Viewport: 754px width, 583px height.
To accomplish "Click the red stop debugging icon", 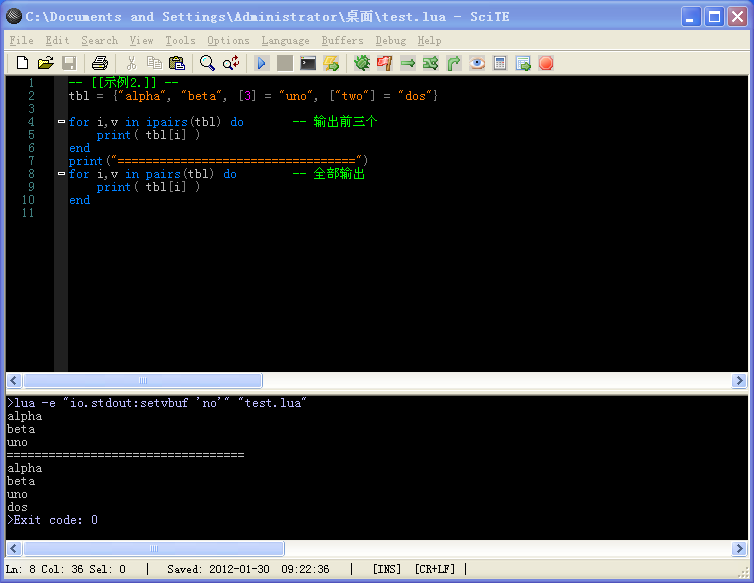I will click(546, 63).
